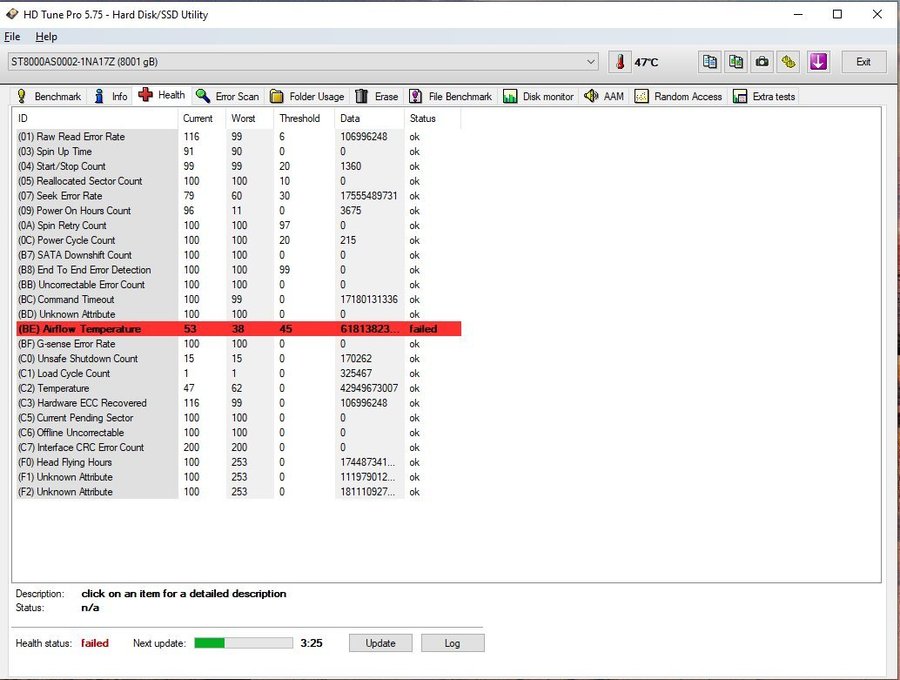Switch to the Error Scan tab
900x680 pixels.
pyautogui.click(x=227, y=96)
